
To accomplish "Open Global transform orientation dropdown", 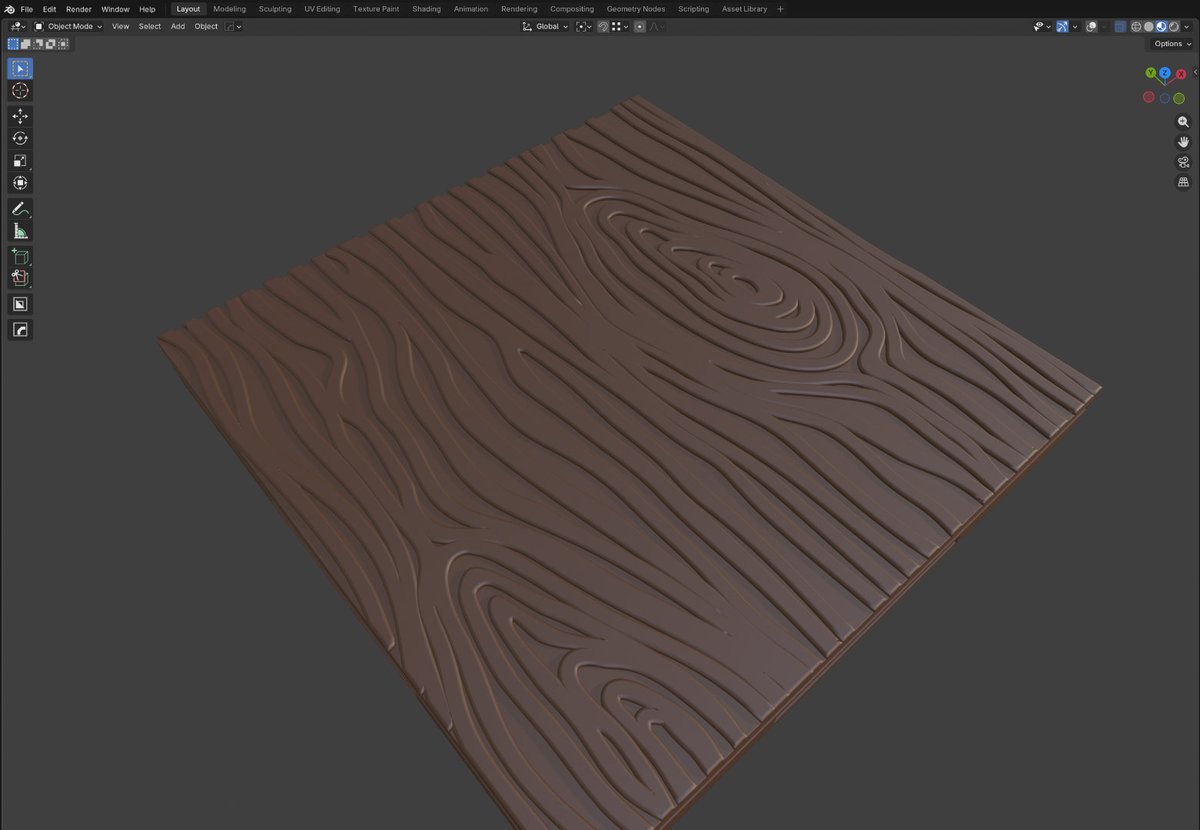I will 546,26.
